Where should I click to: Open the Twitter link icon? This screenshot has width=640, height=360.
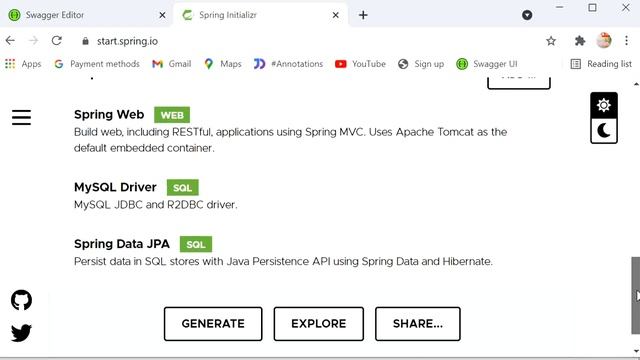21,333
